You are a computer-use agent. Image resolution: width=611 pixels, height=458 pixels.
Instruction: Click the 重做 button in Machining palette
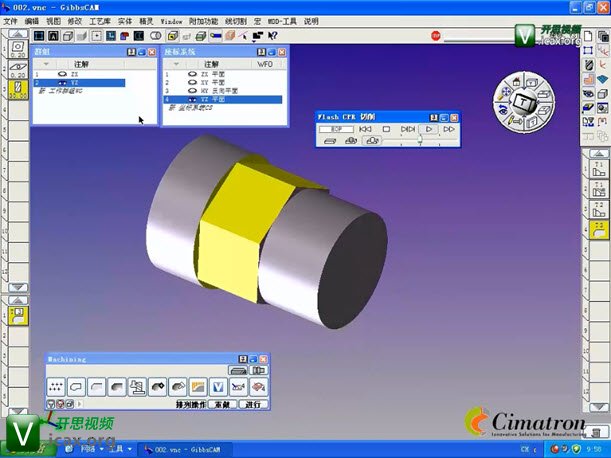223,405
